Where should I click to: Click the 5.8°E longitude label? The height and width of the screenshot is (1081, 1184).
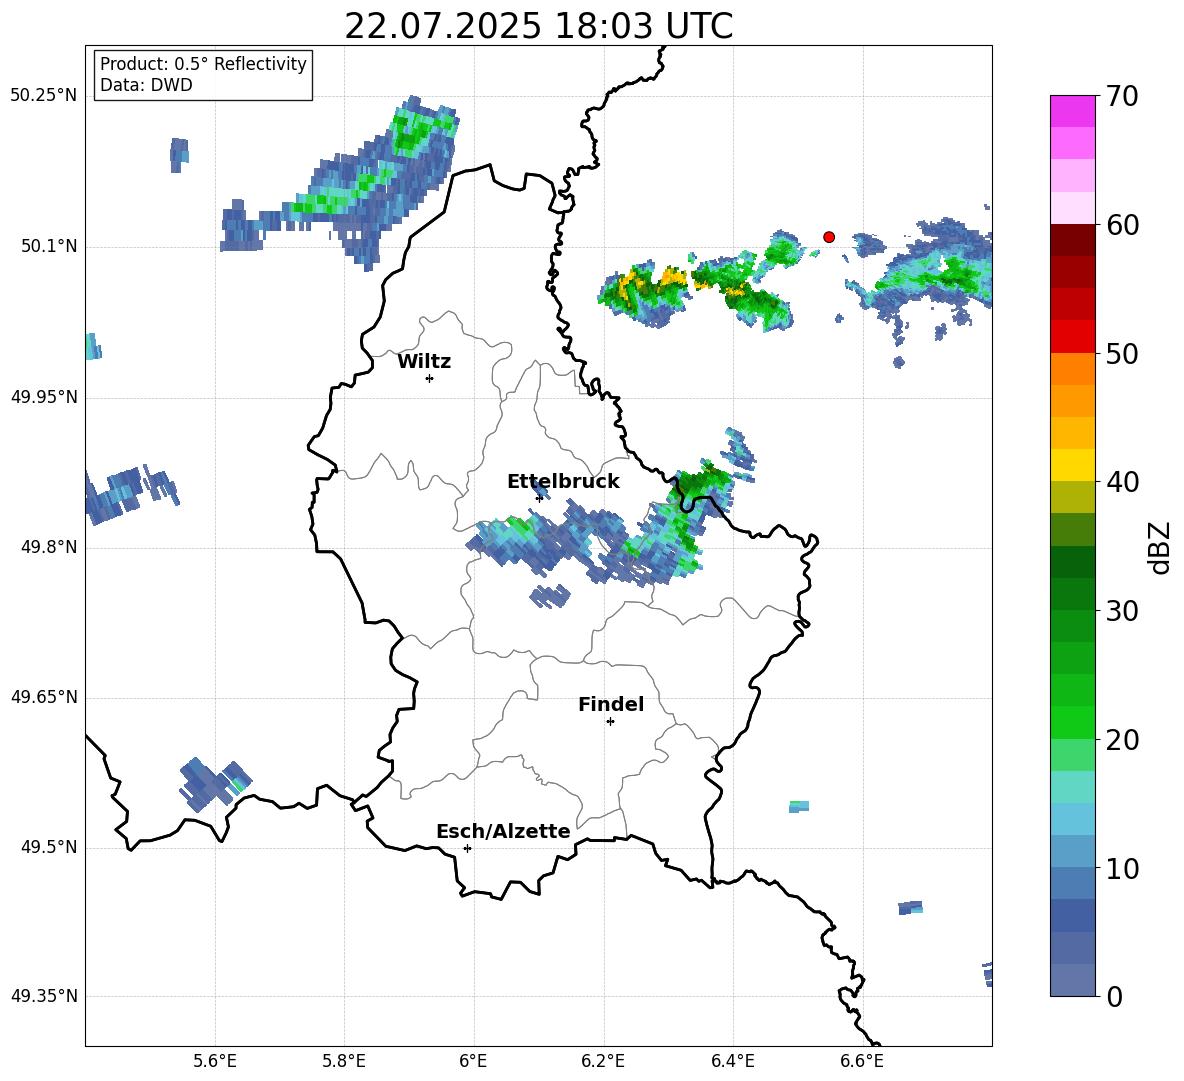point(344,1061)
